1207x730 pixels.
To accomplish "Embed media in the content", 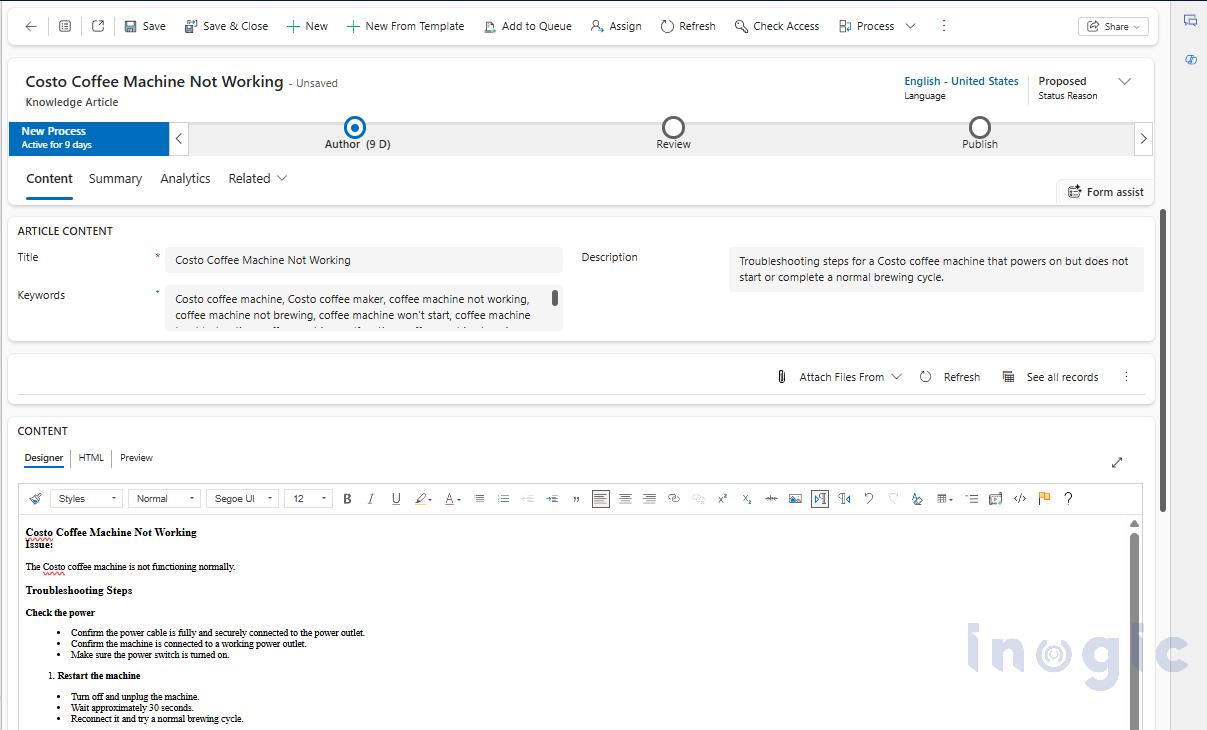I will click(x=995, y=498).
